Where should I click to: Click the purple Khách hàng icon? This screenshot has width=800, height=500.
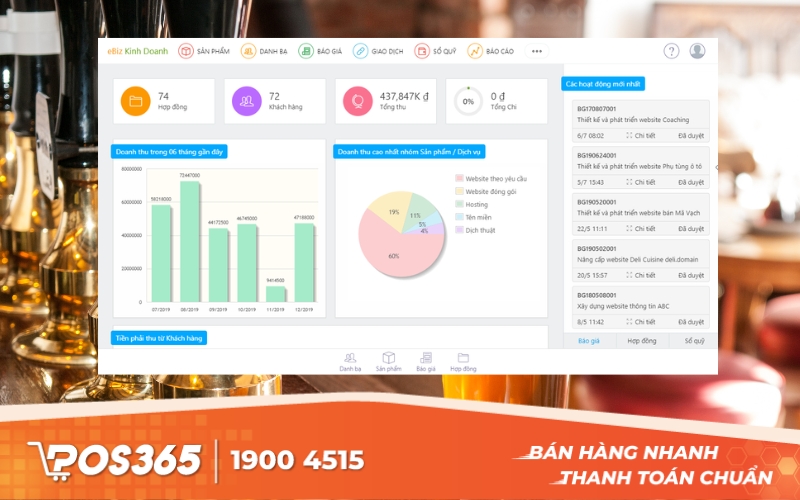pyautogui.click(x=247, y=101)
